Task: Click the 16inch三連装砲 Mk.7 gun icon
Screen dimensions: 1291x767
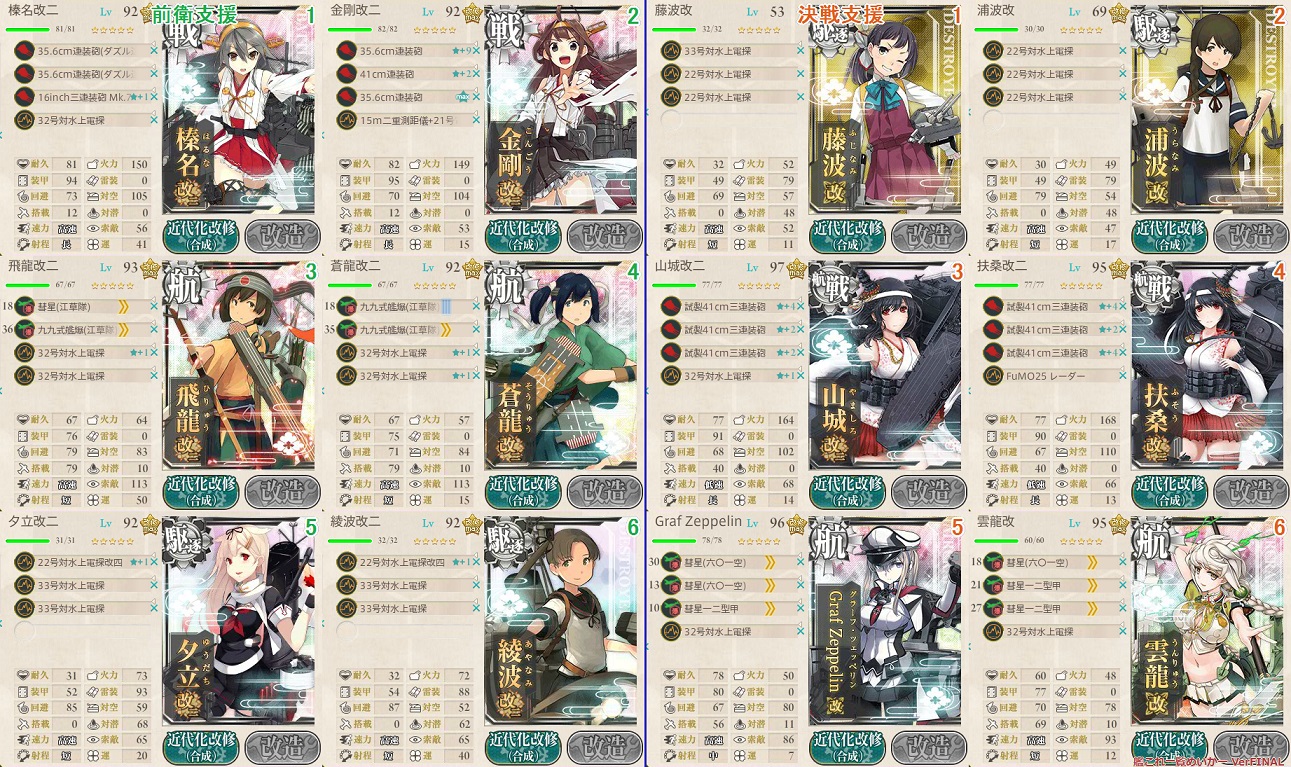Action: 24,97
